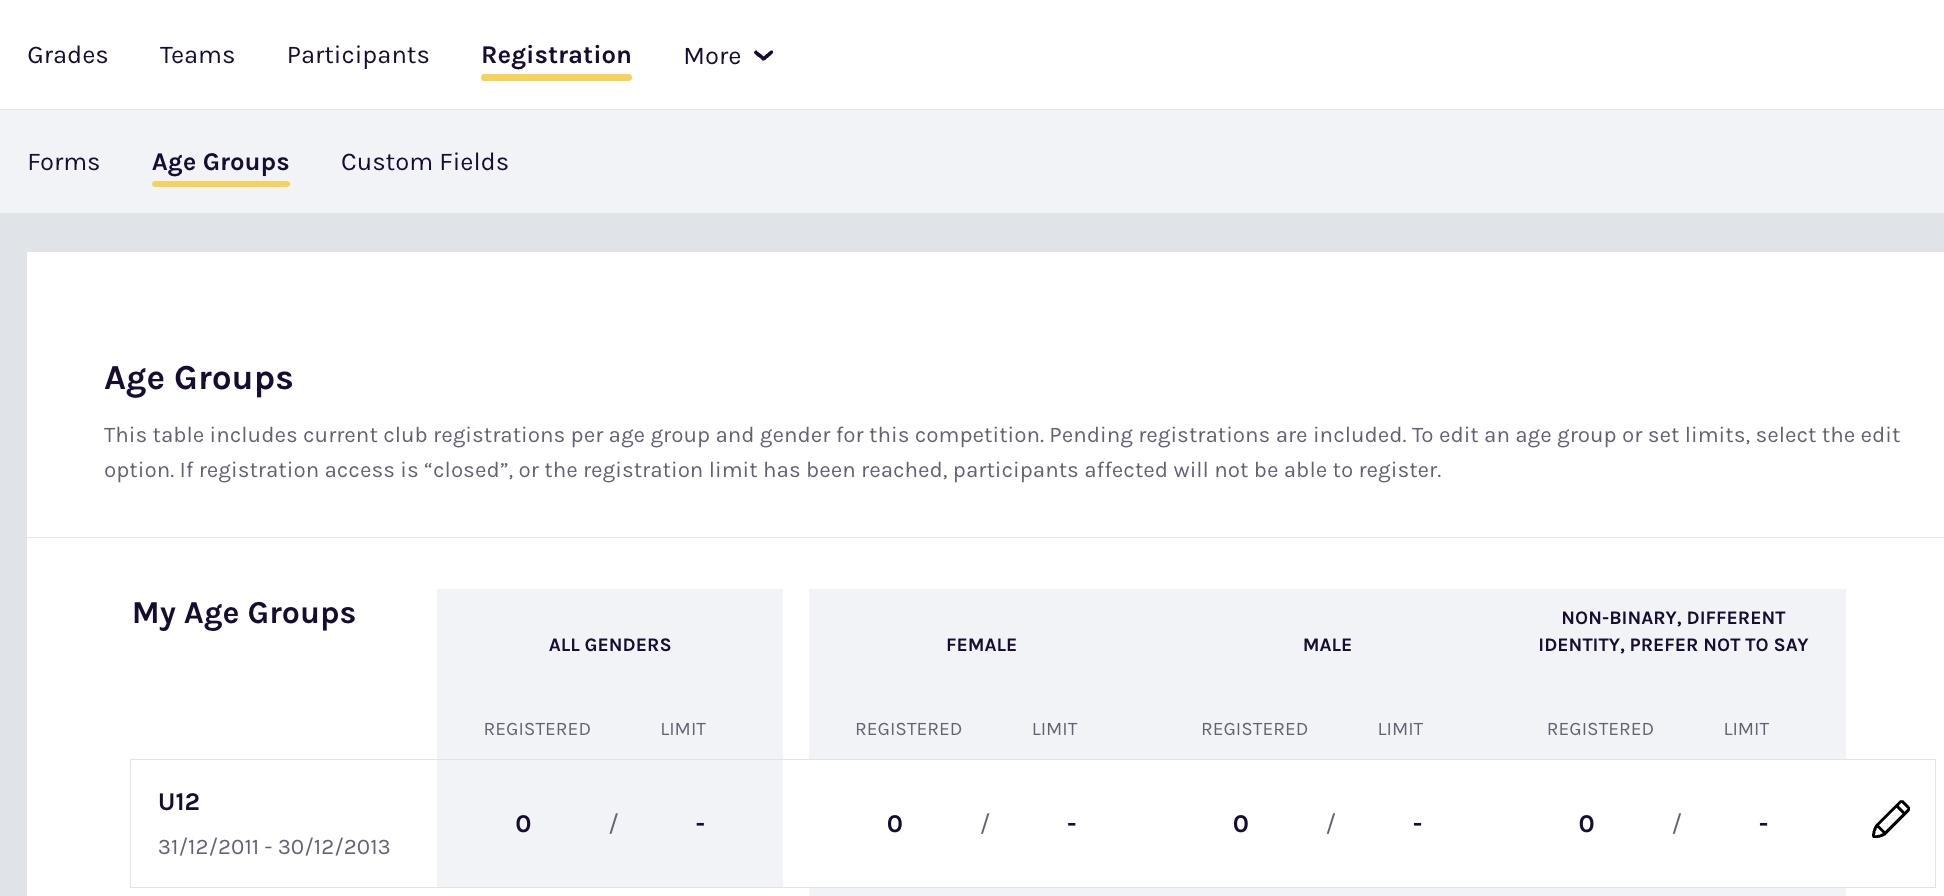Click the U12 date range 31/12/2011 - 30/12/2013

point(274,847)
